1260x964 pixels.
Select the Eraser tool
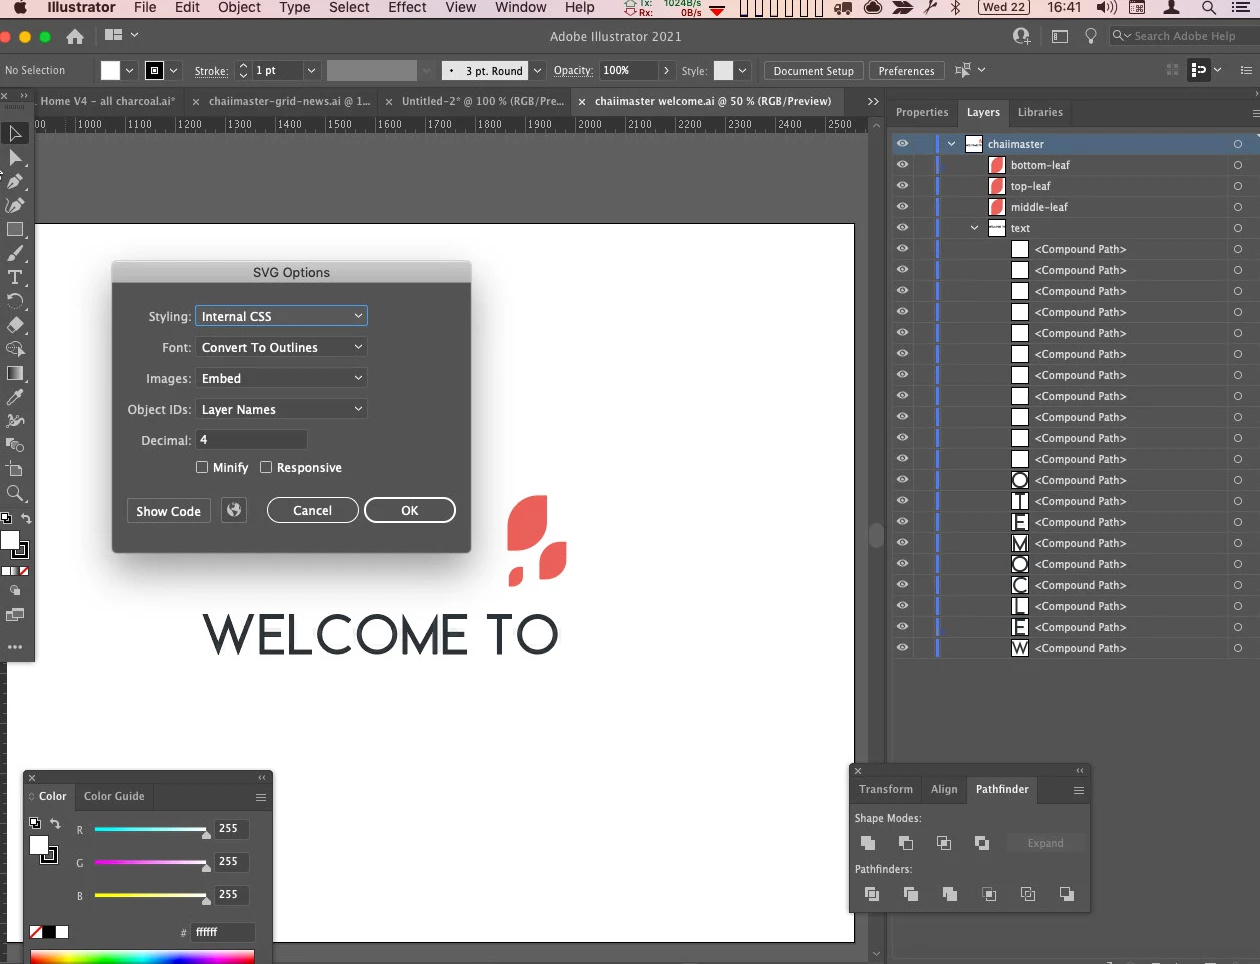pyautogui.click(x=15, y=325)
